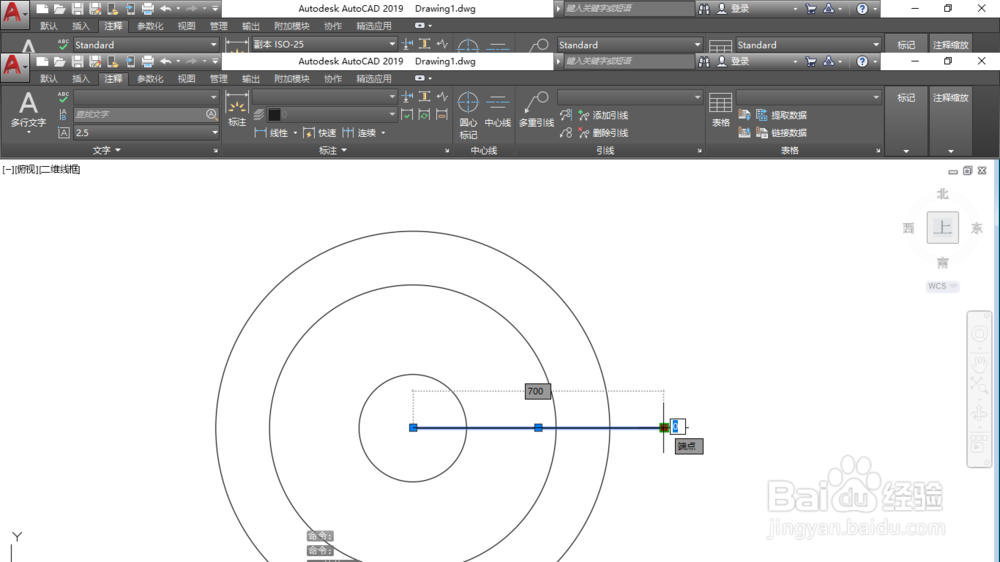Click the magnifier icon in the 查找文字 field
Viewport: 1000px width, 562px height.
211,114
